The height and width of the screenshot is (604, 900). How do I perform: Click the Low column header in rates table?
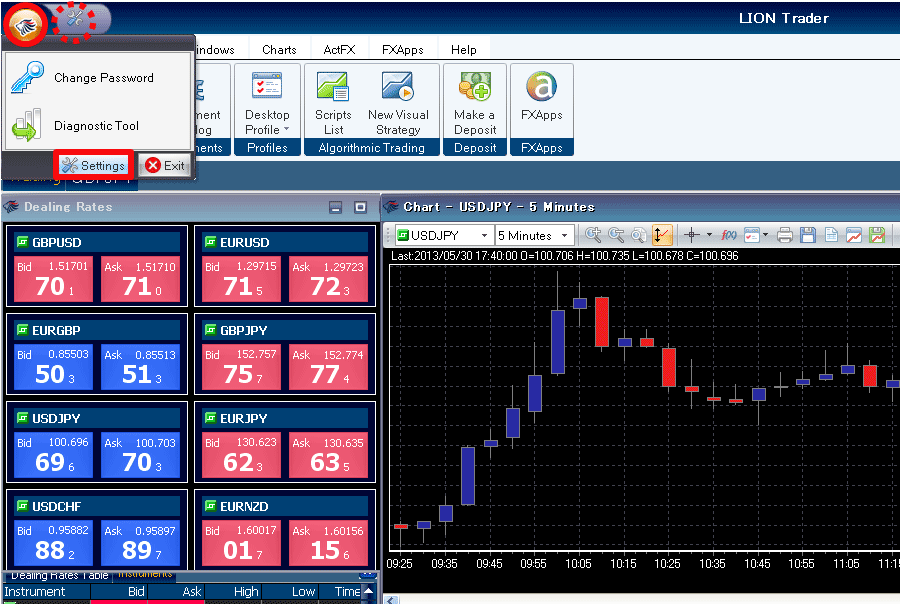pyautogui.click(x=290, y=591)
